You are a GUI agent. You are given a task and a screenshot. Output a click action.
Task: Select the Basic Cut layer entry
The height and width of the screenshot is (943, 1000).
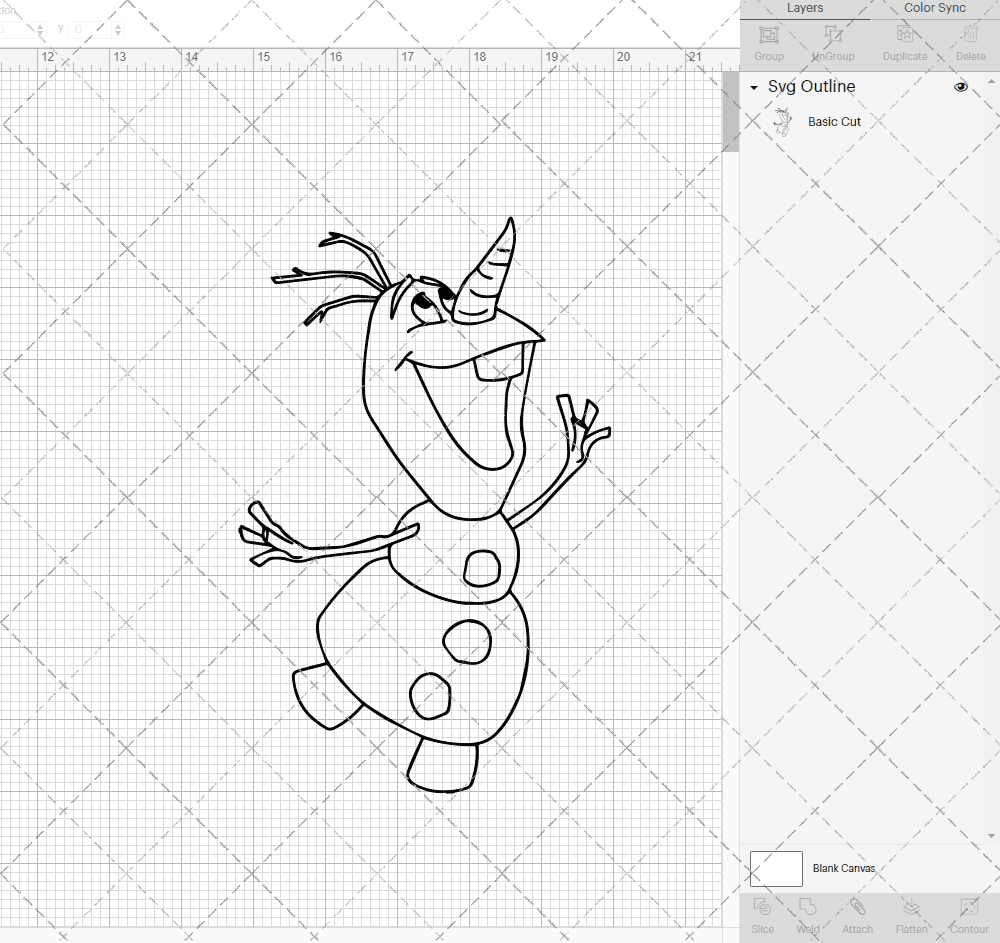click(834, 121)
